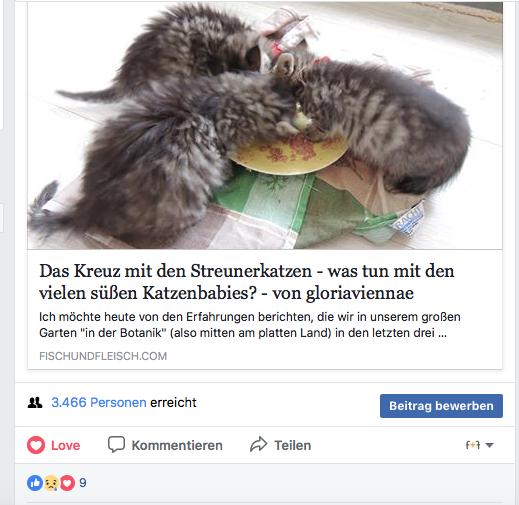Expand the post-as dropdown arrow
Image resolution: width=519 pixels, height=505 pixels.
(489, 445)
